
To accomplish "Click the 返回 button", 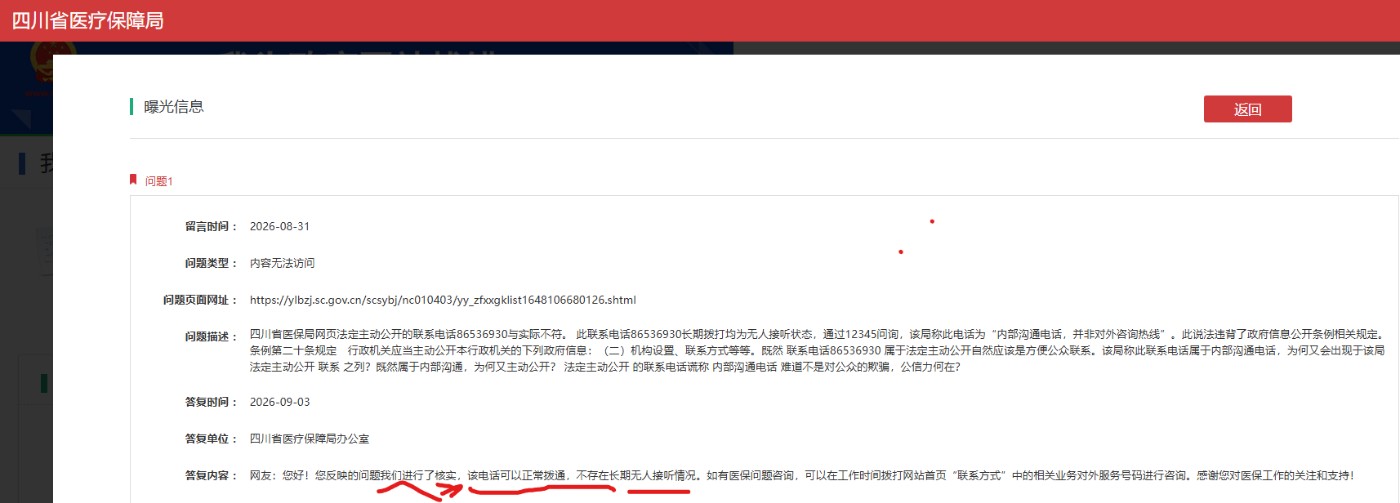I will tap(1247, 109).
